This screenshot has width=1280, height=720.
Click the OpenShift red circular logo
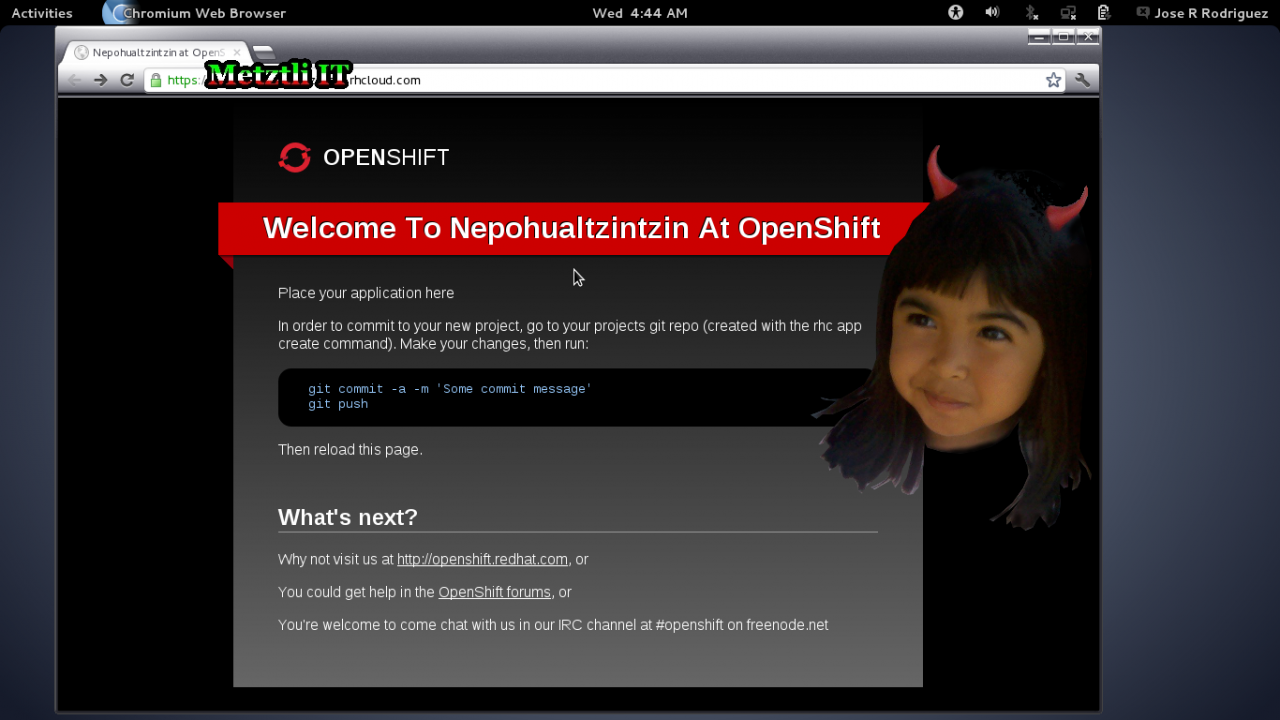pyautogui.click(x=295, y=157)
